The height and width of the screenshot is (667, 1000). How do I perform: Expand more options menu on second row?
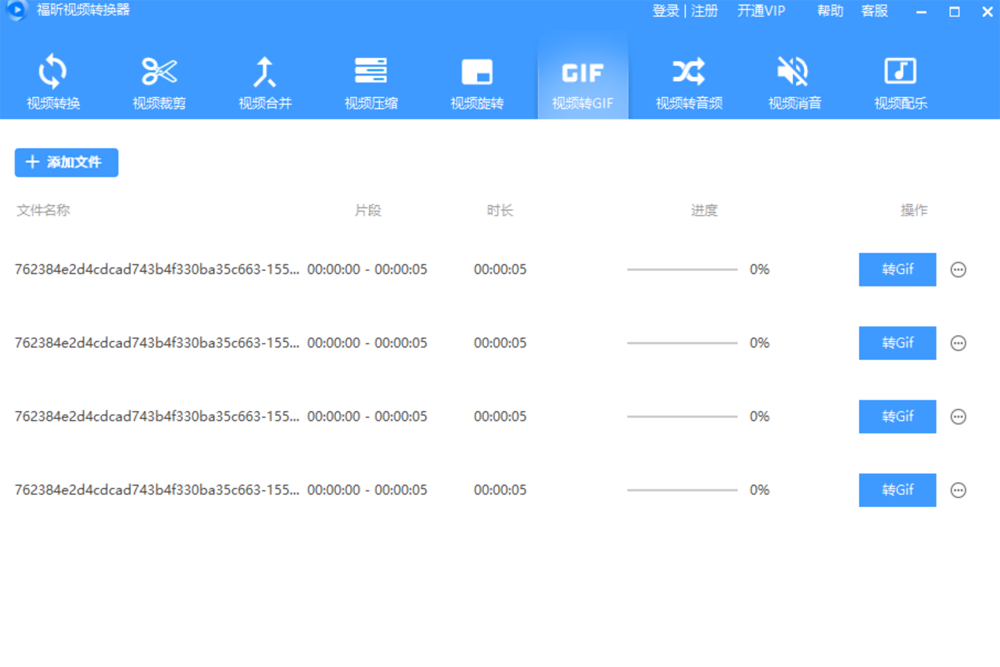[x=958, y=343]
